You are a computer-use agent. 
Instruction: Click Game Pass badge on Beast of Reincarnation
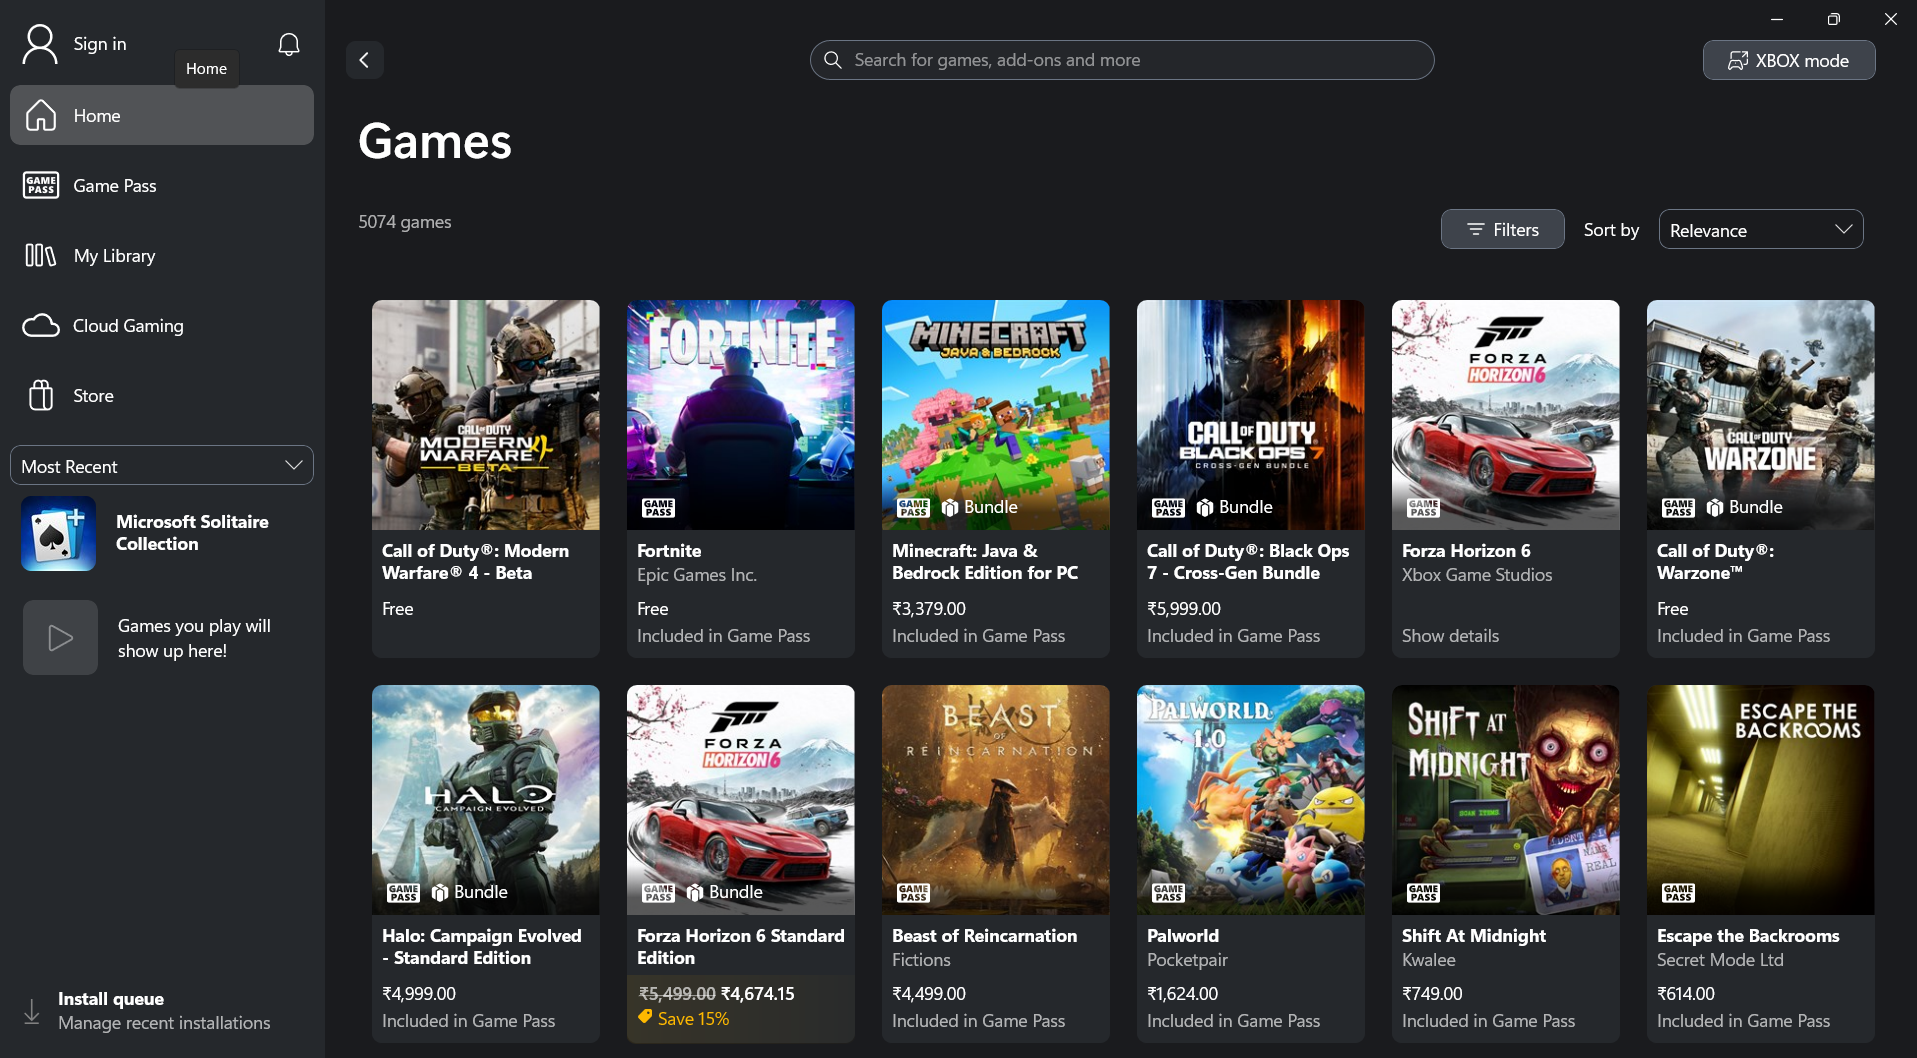pos(913,893)
